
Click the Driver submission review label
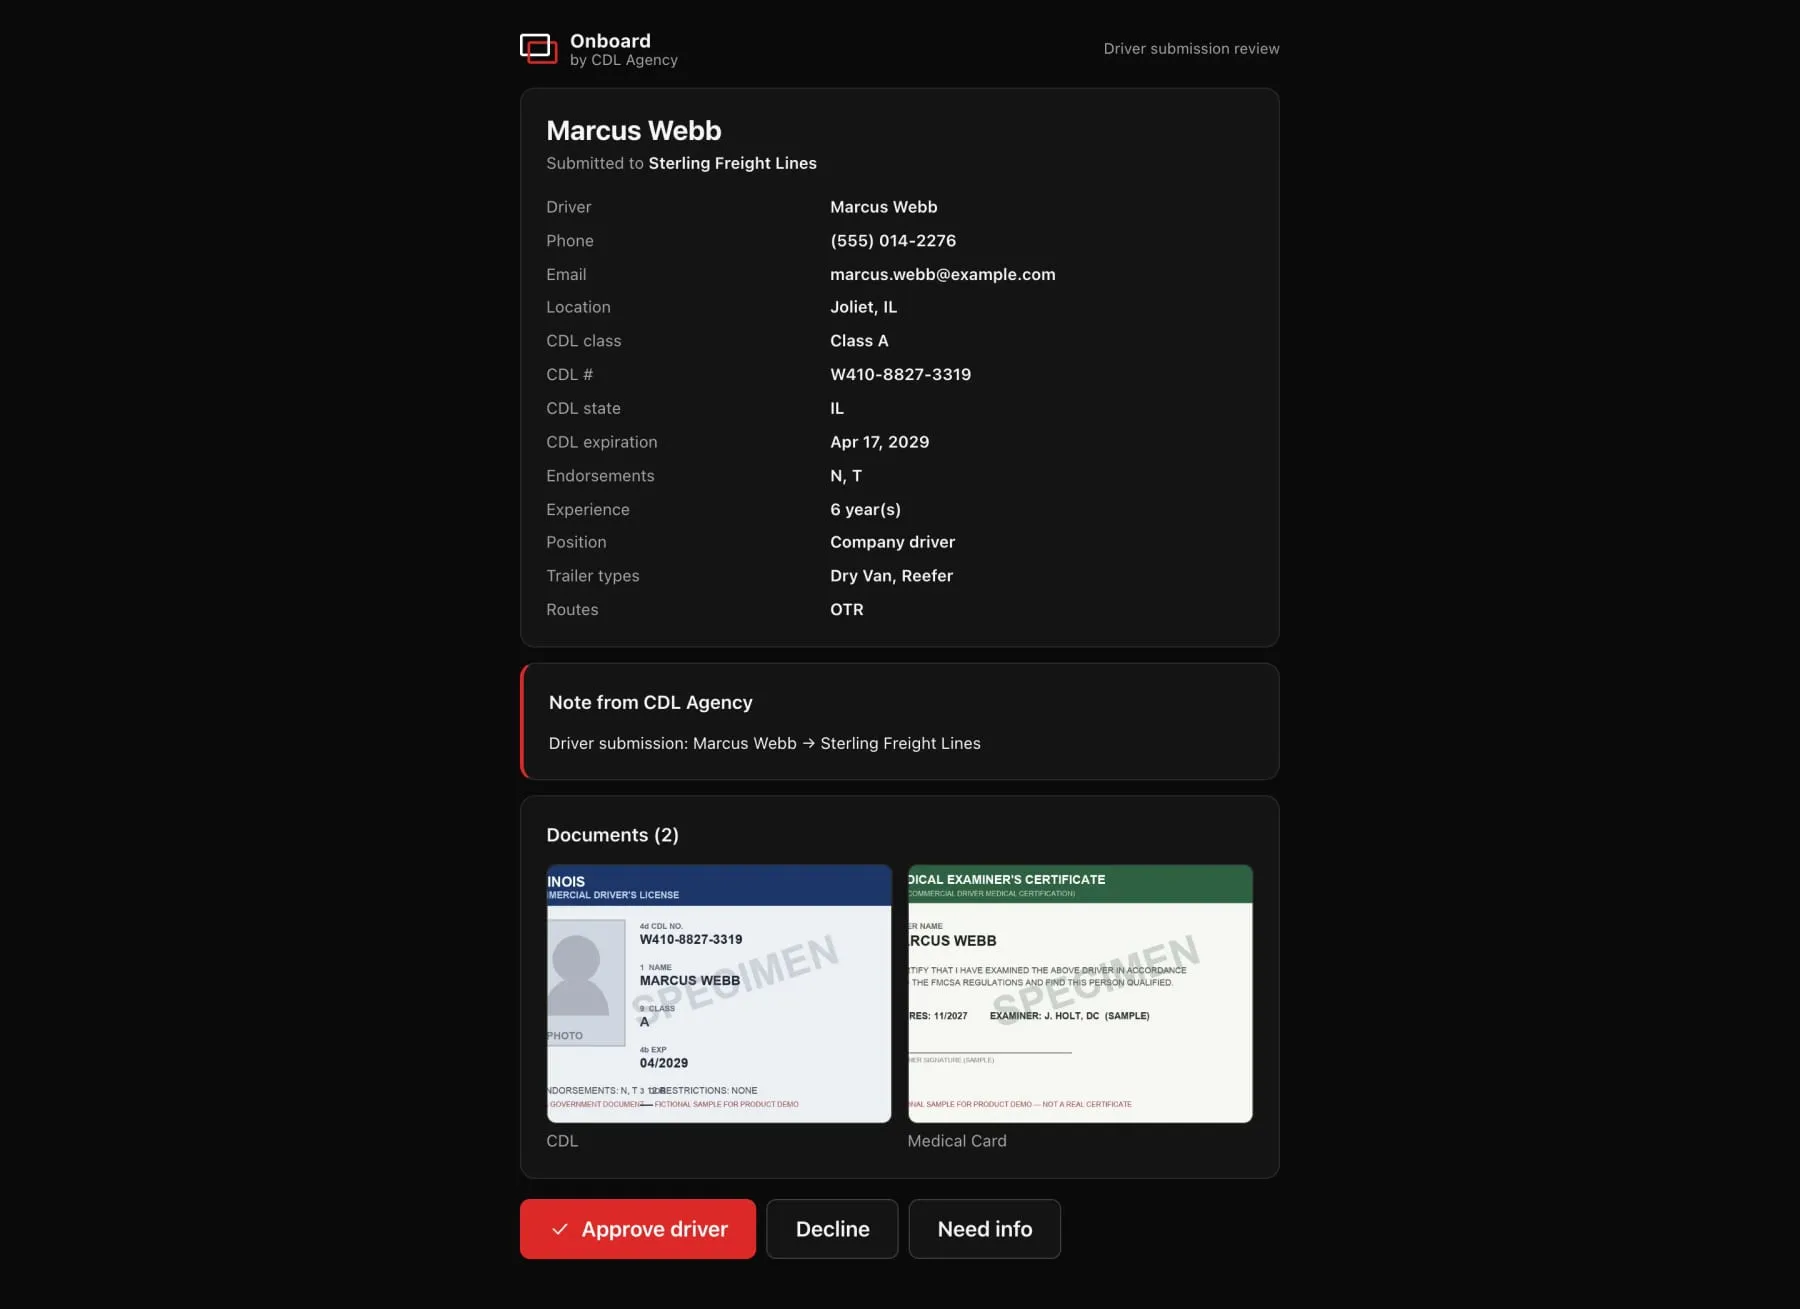(1192, 49)
